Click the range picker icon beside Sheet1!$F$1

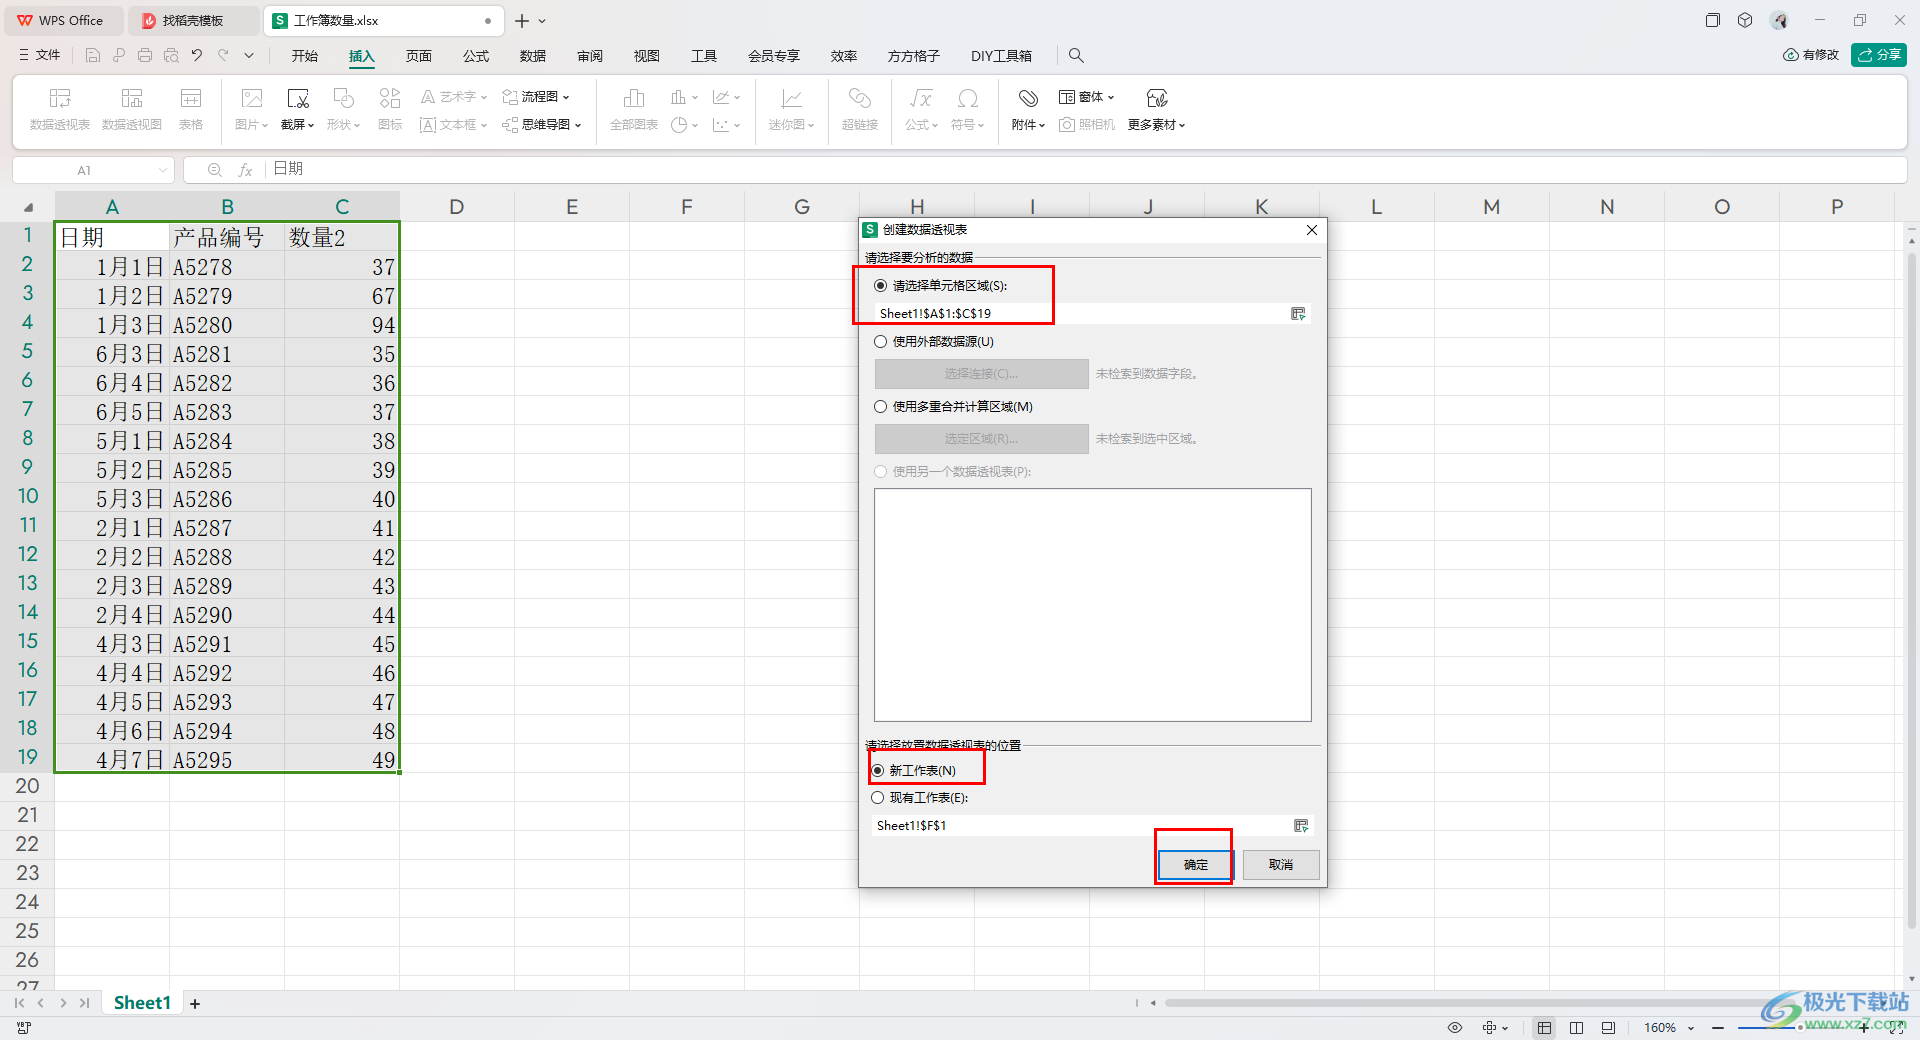pyautogui.click(x=1301, y=826)
